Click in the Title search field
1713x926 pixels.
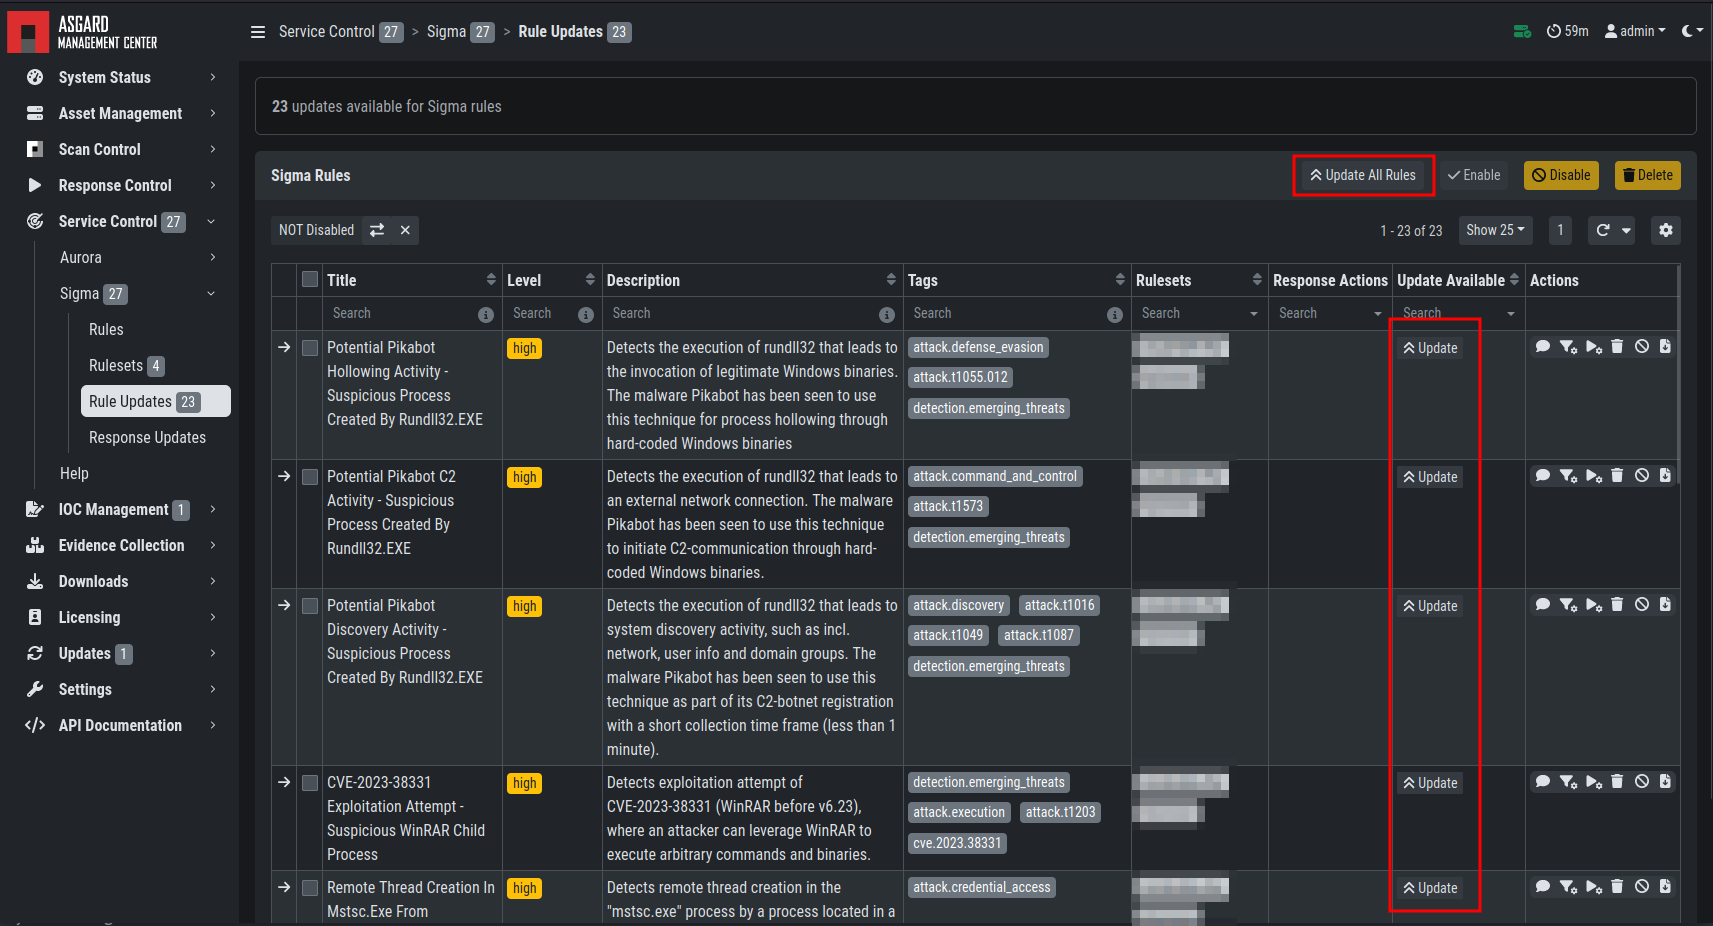pos(401,314)
